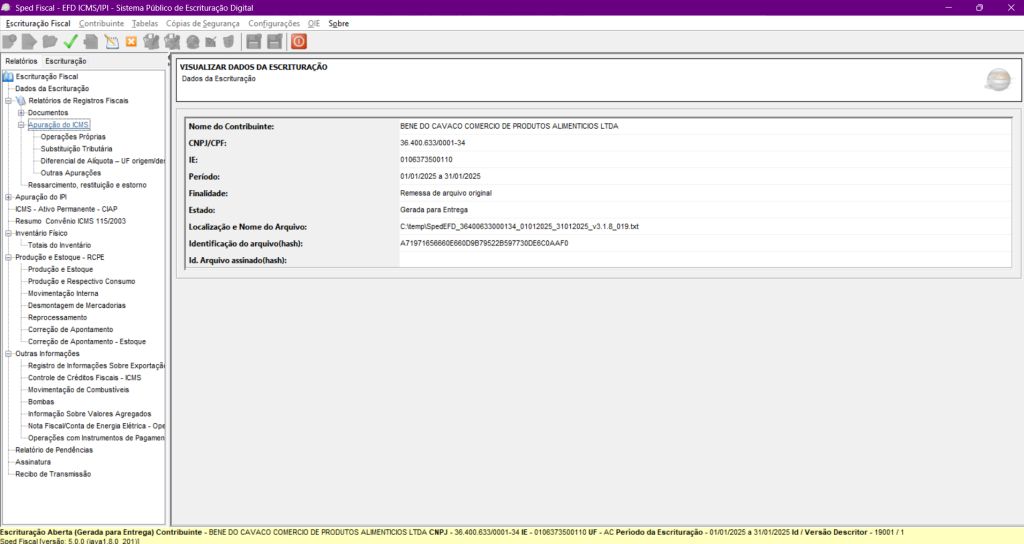
Task: Select the Apuração do ICMS tree item
Action: point(58,125)
